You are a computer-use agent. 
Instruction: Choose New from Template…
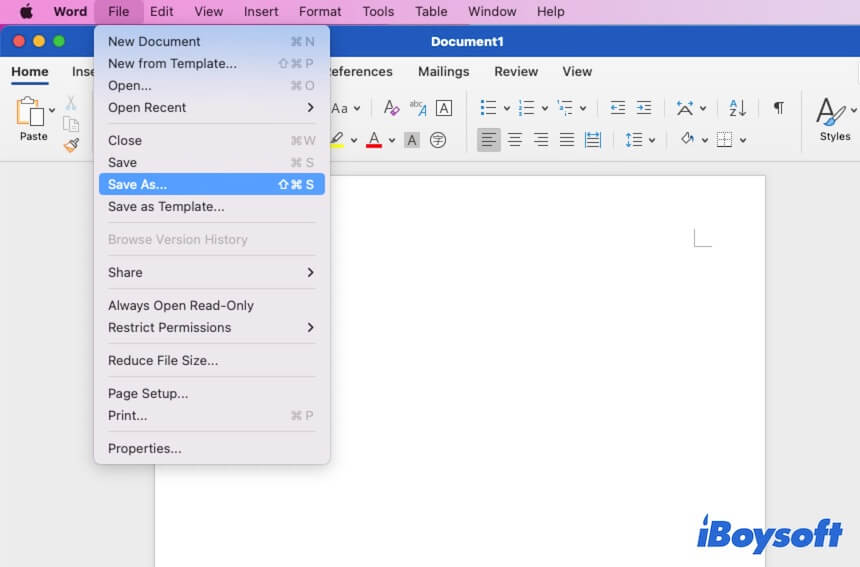pos(212,64)
